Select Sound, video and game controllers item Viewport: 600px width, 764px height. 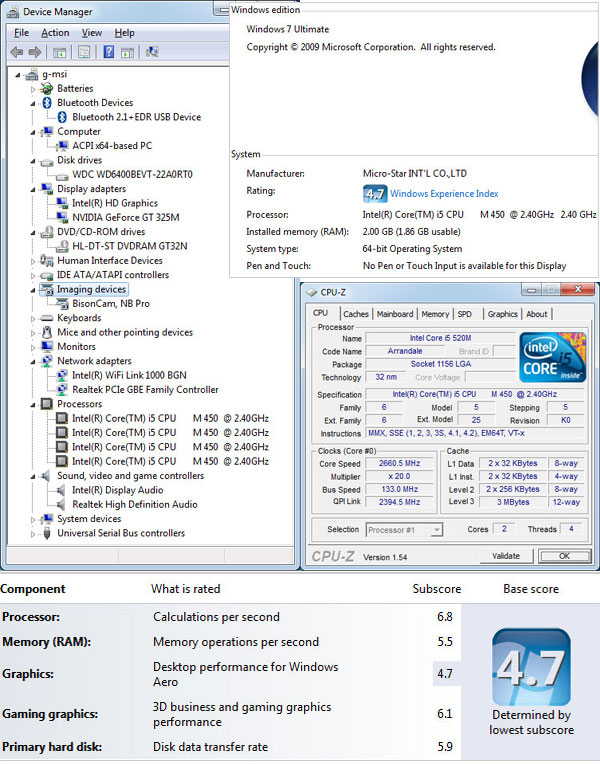point(130,476)
